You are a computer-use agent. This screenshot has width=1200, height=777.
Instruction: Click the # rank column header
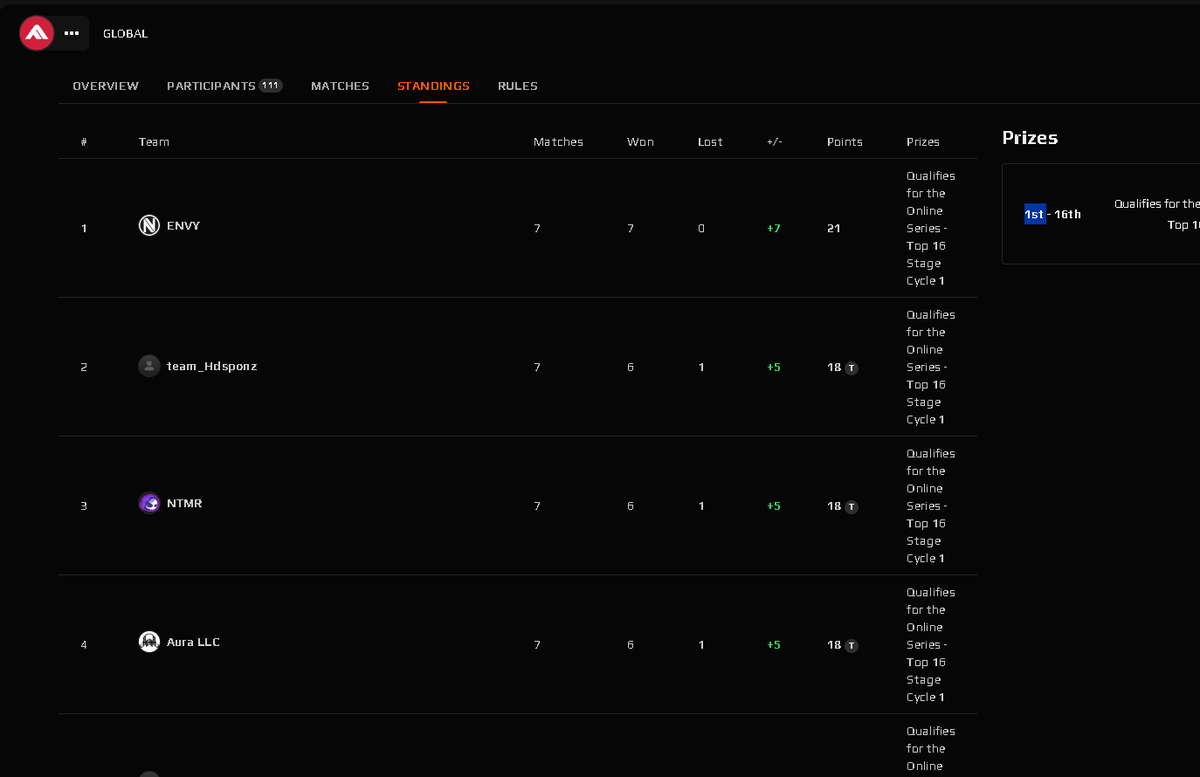84,142
